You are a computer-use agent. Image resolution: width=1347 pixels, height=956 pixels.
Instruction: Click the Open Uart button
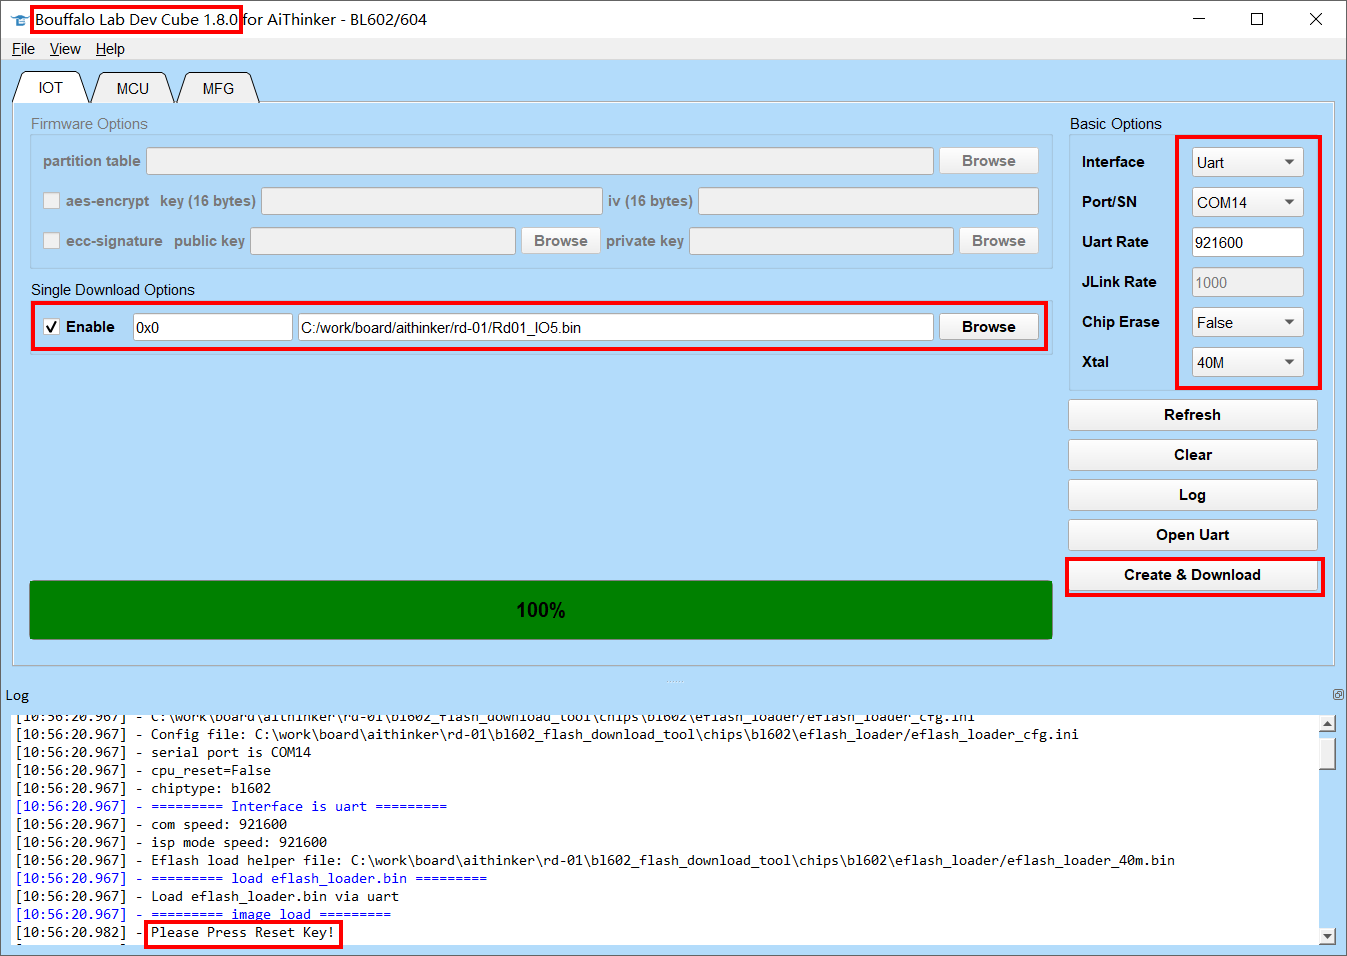[1192, 535]
